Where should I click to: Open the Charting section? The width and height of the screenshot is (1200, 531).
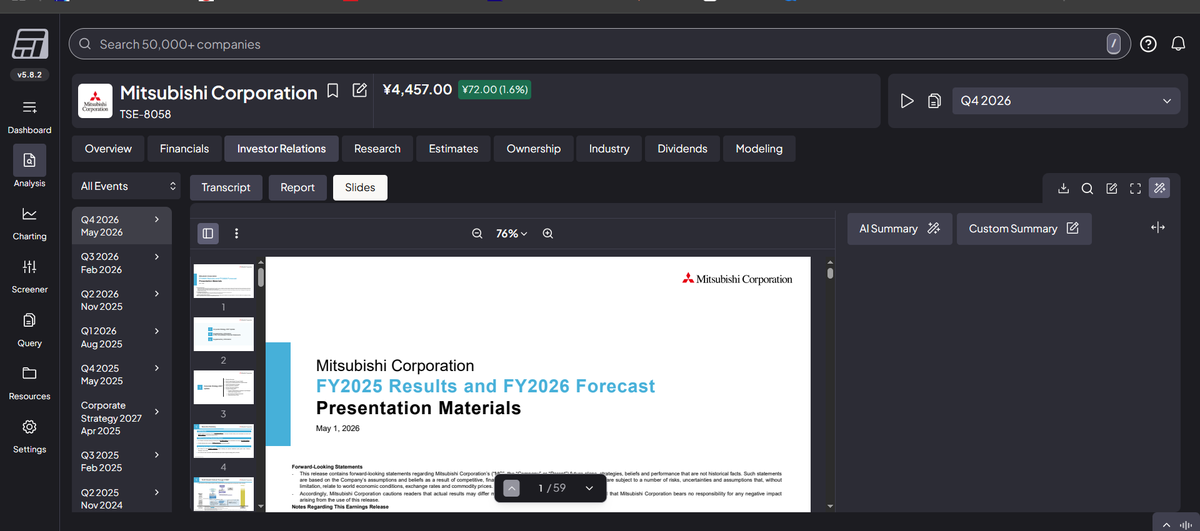click(29, 213)
